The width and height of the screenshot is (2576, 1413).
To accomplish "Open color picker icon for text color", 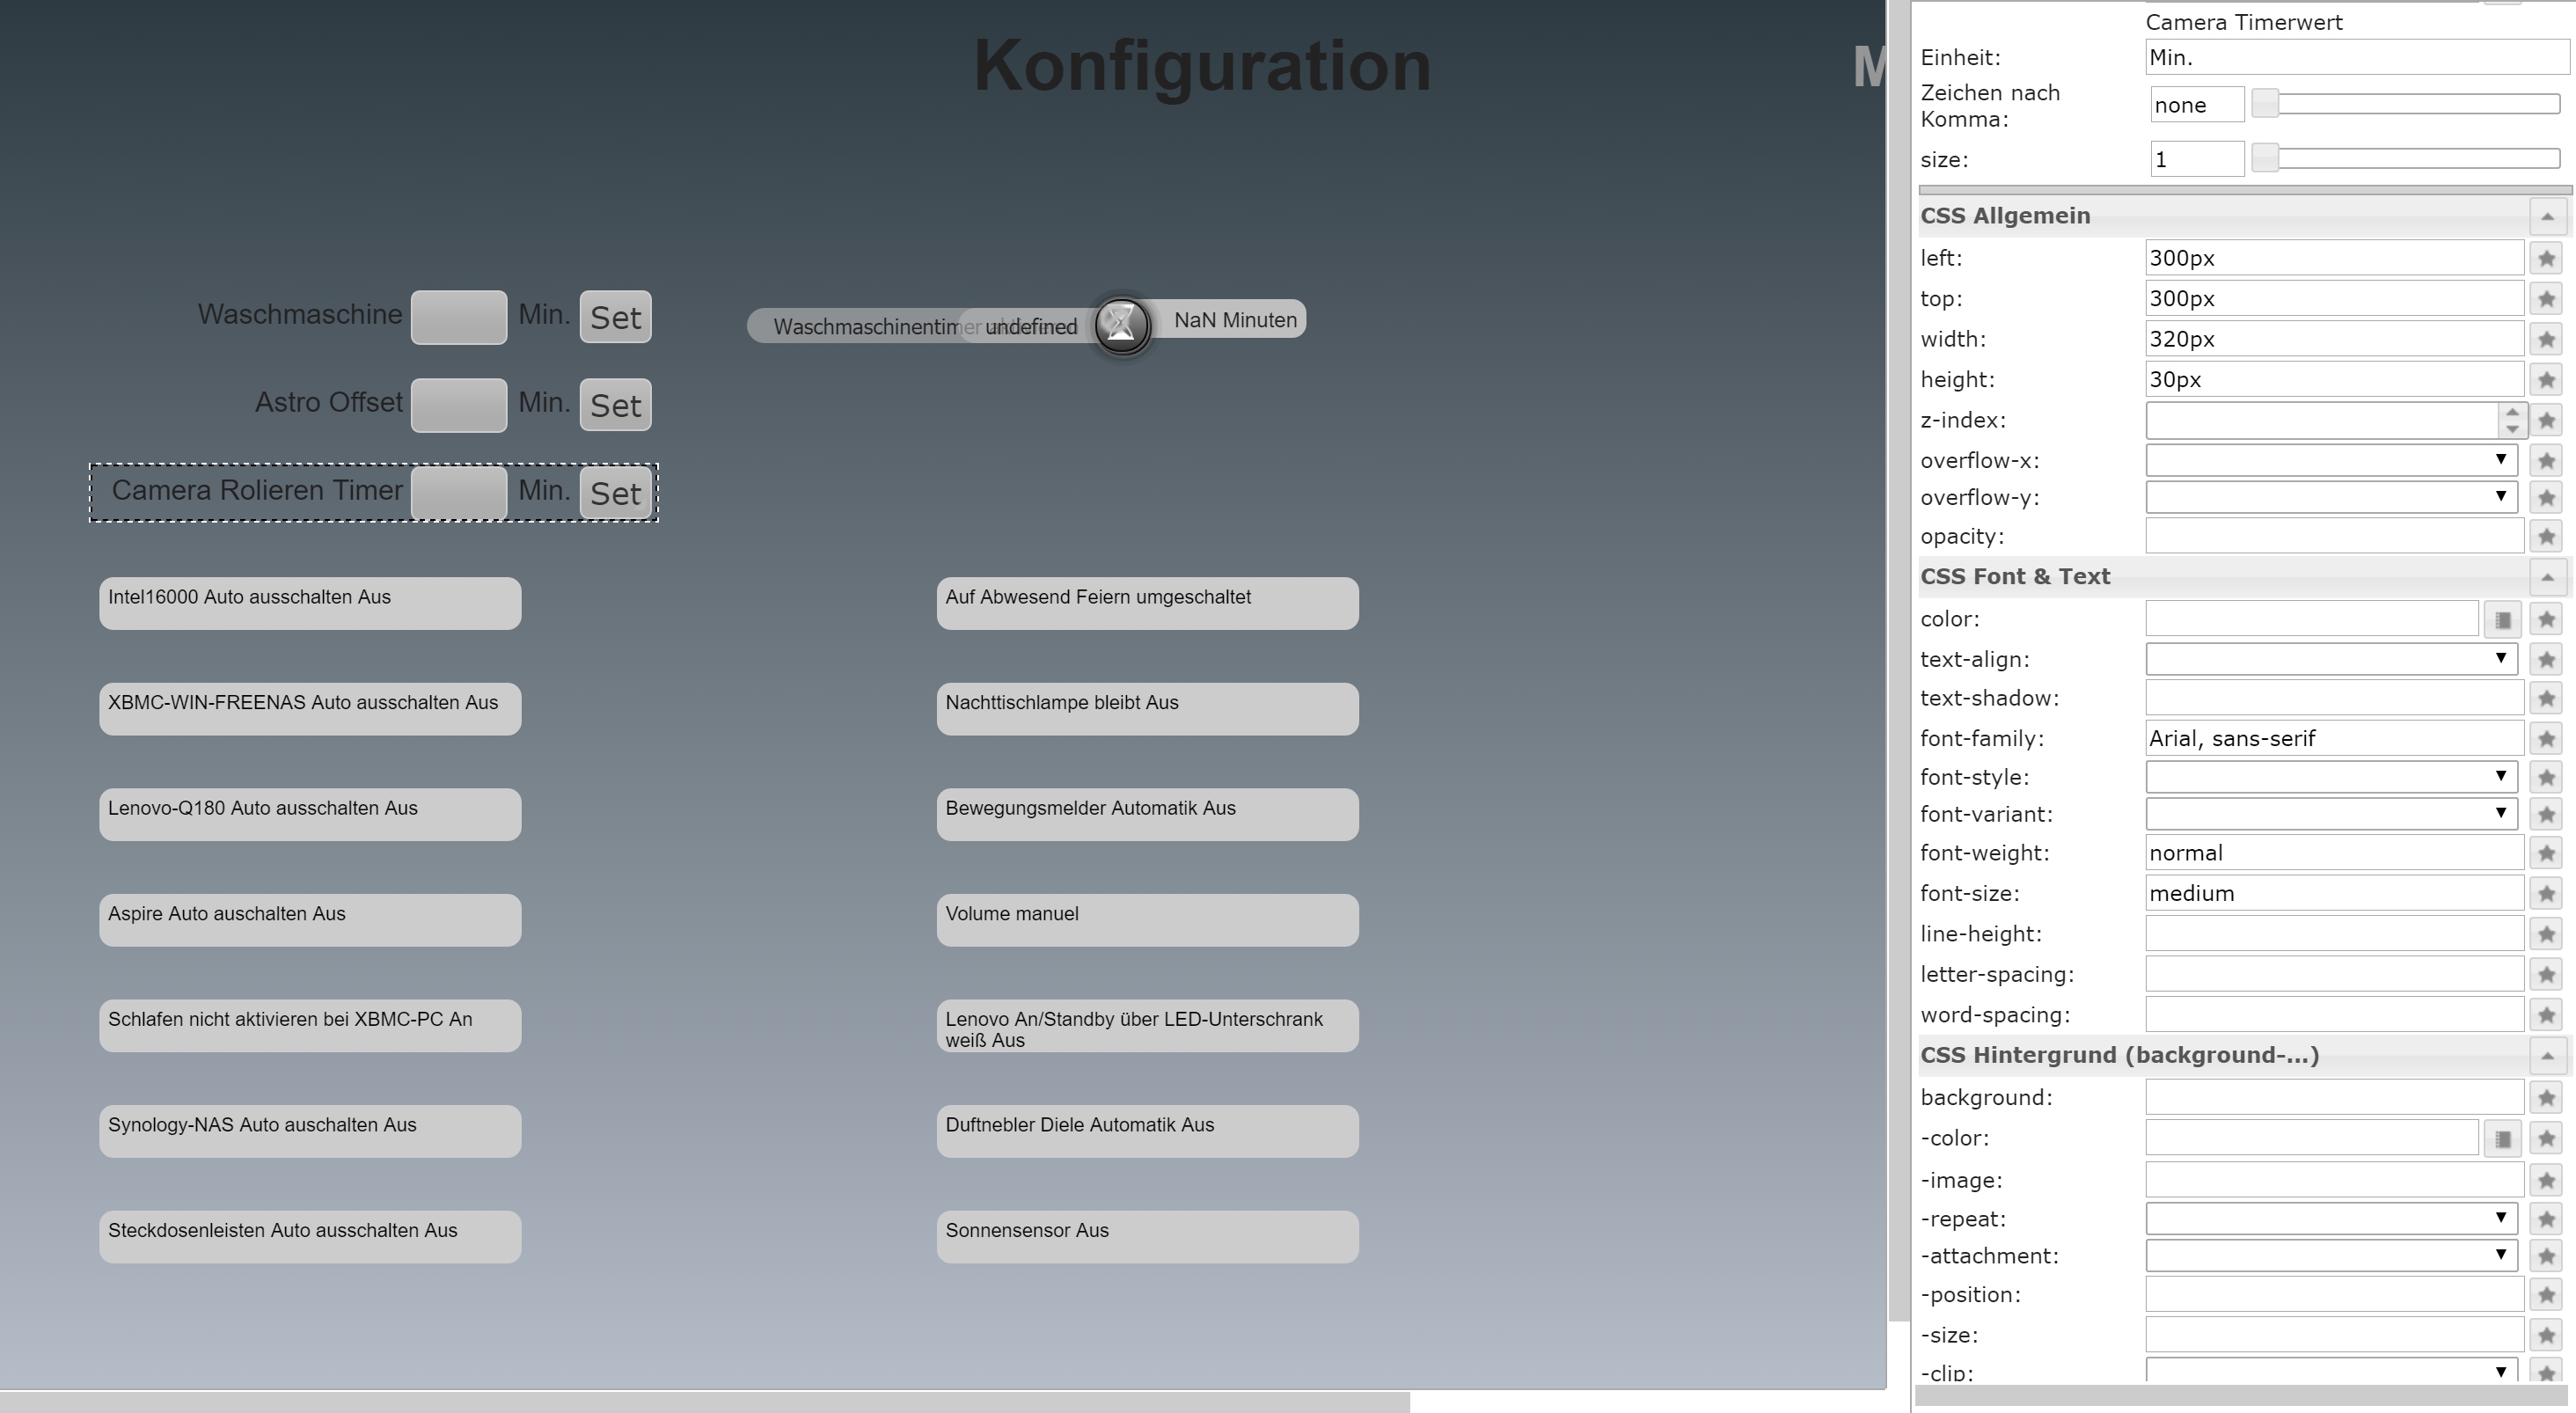I will click(x=2502, y=620).
